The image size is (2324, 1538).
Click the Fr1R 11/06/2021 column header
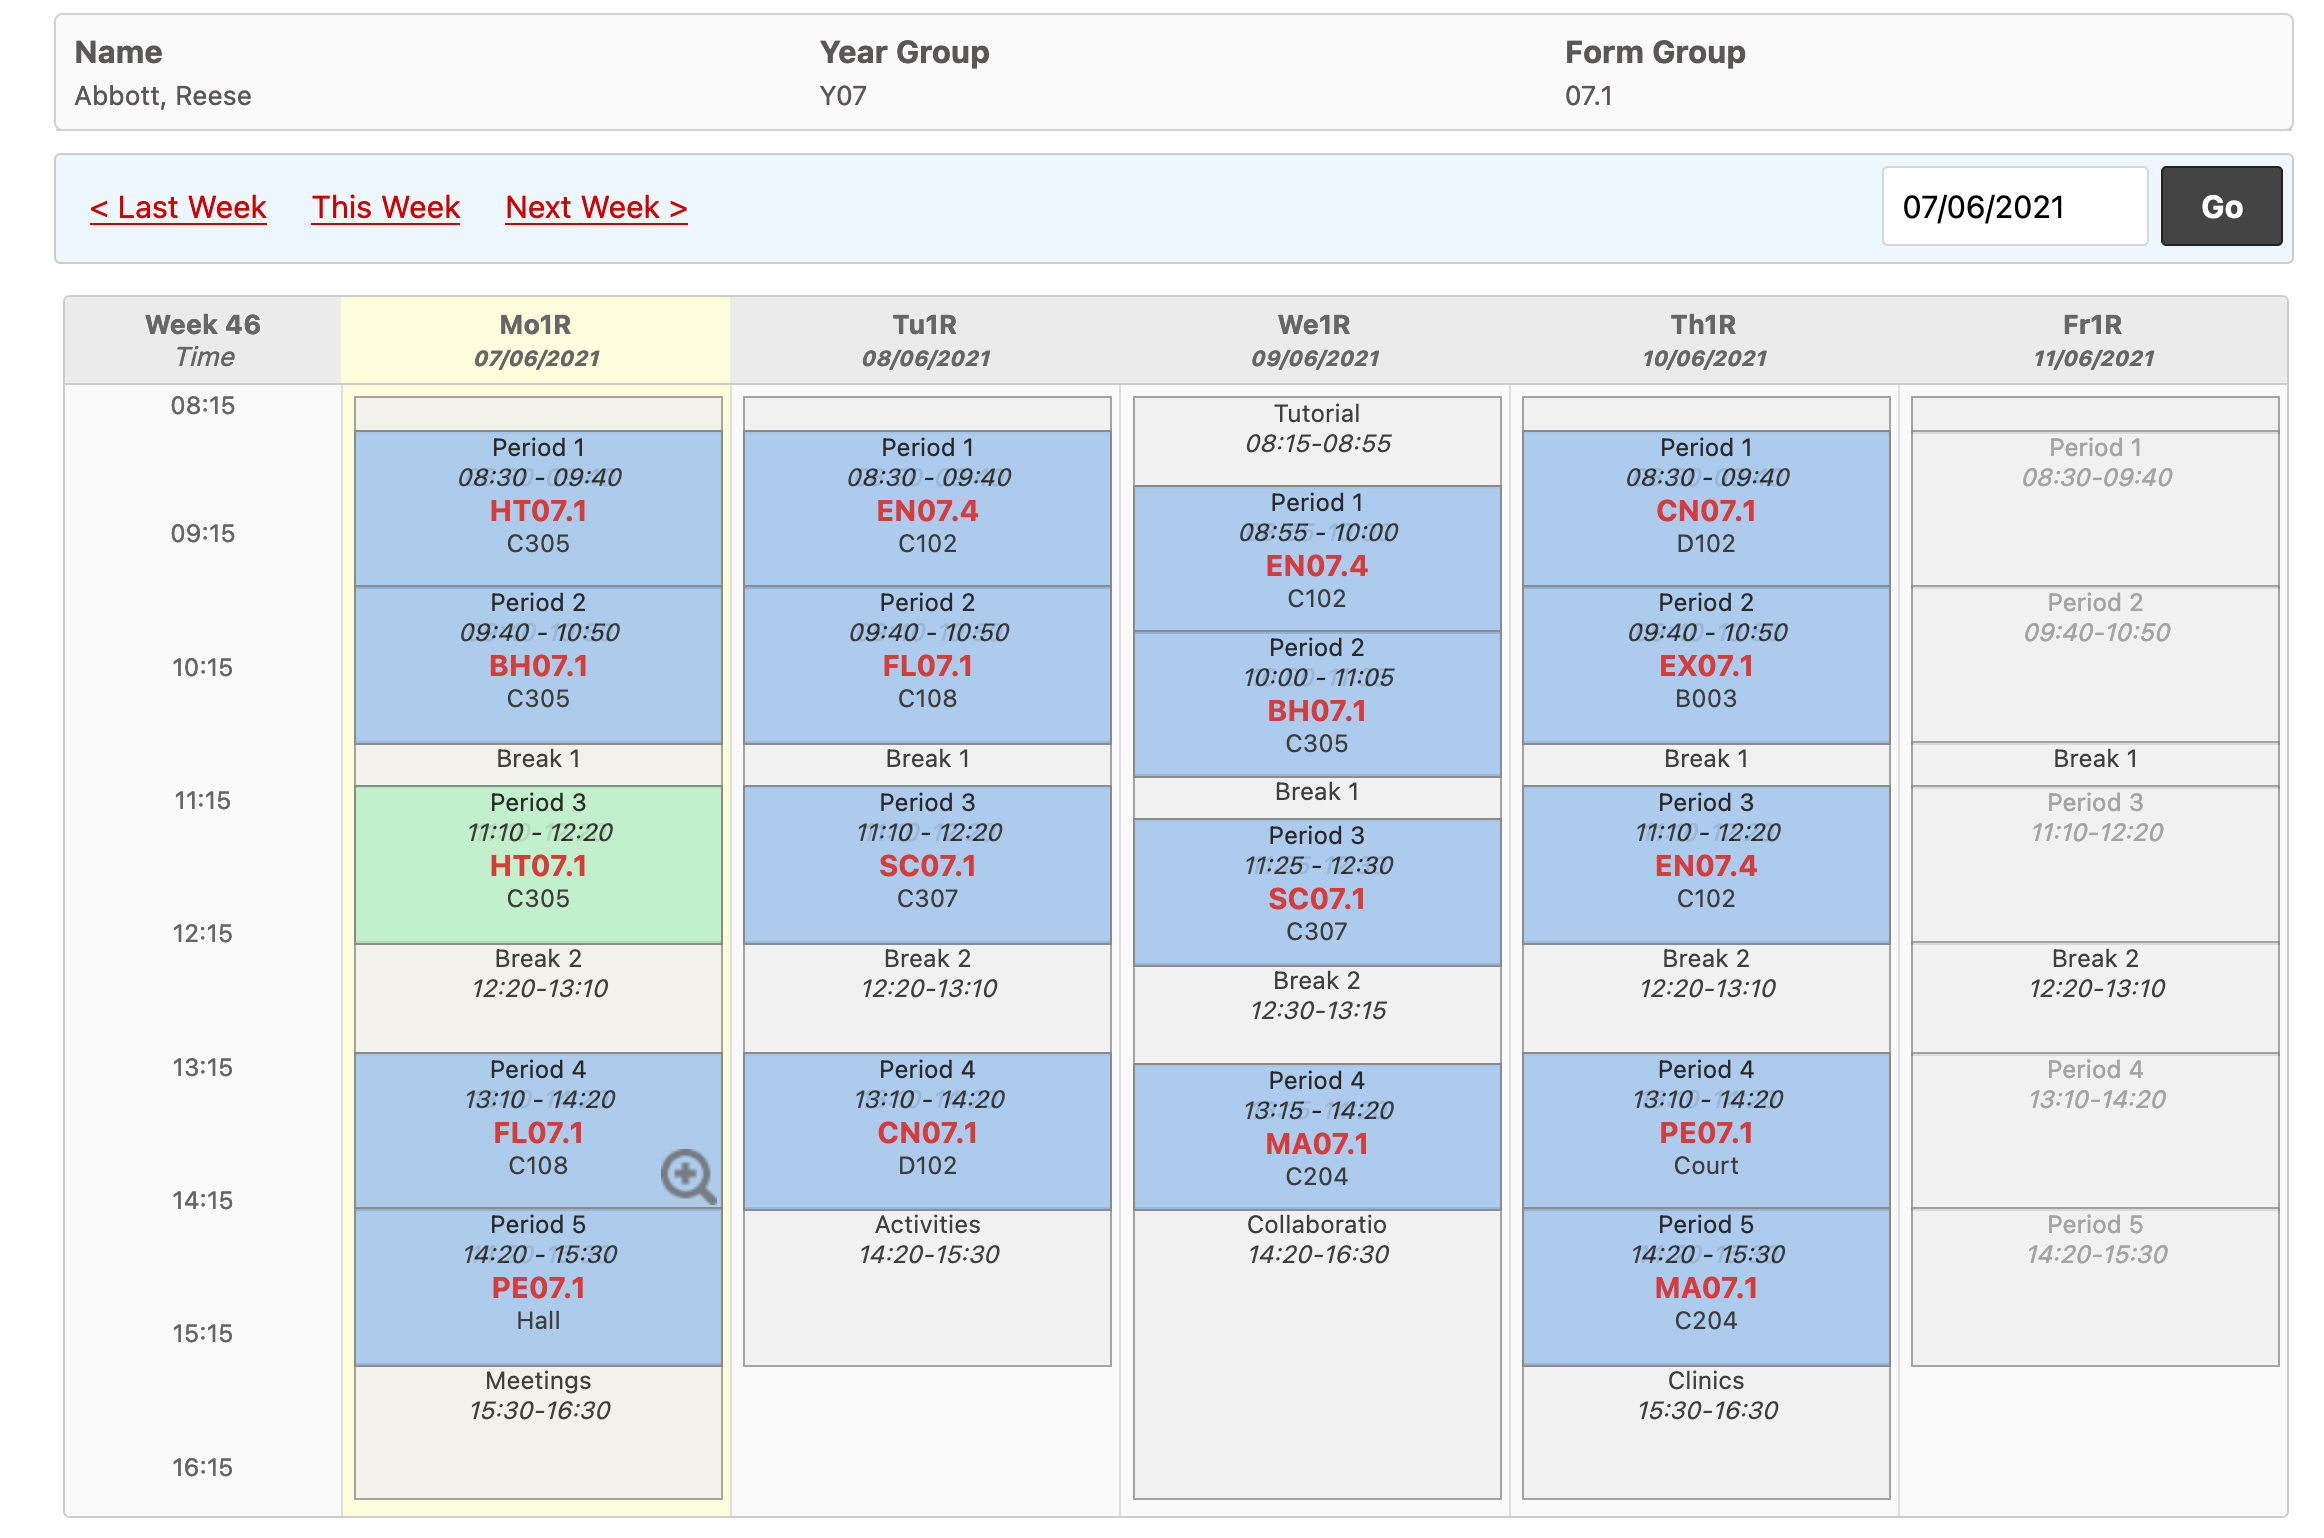[x=2092, y=340]
